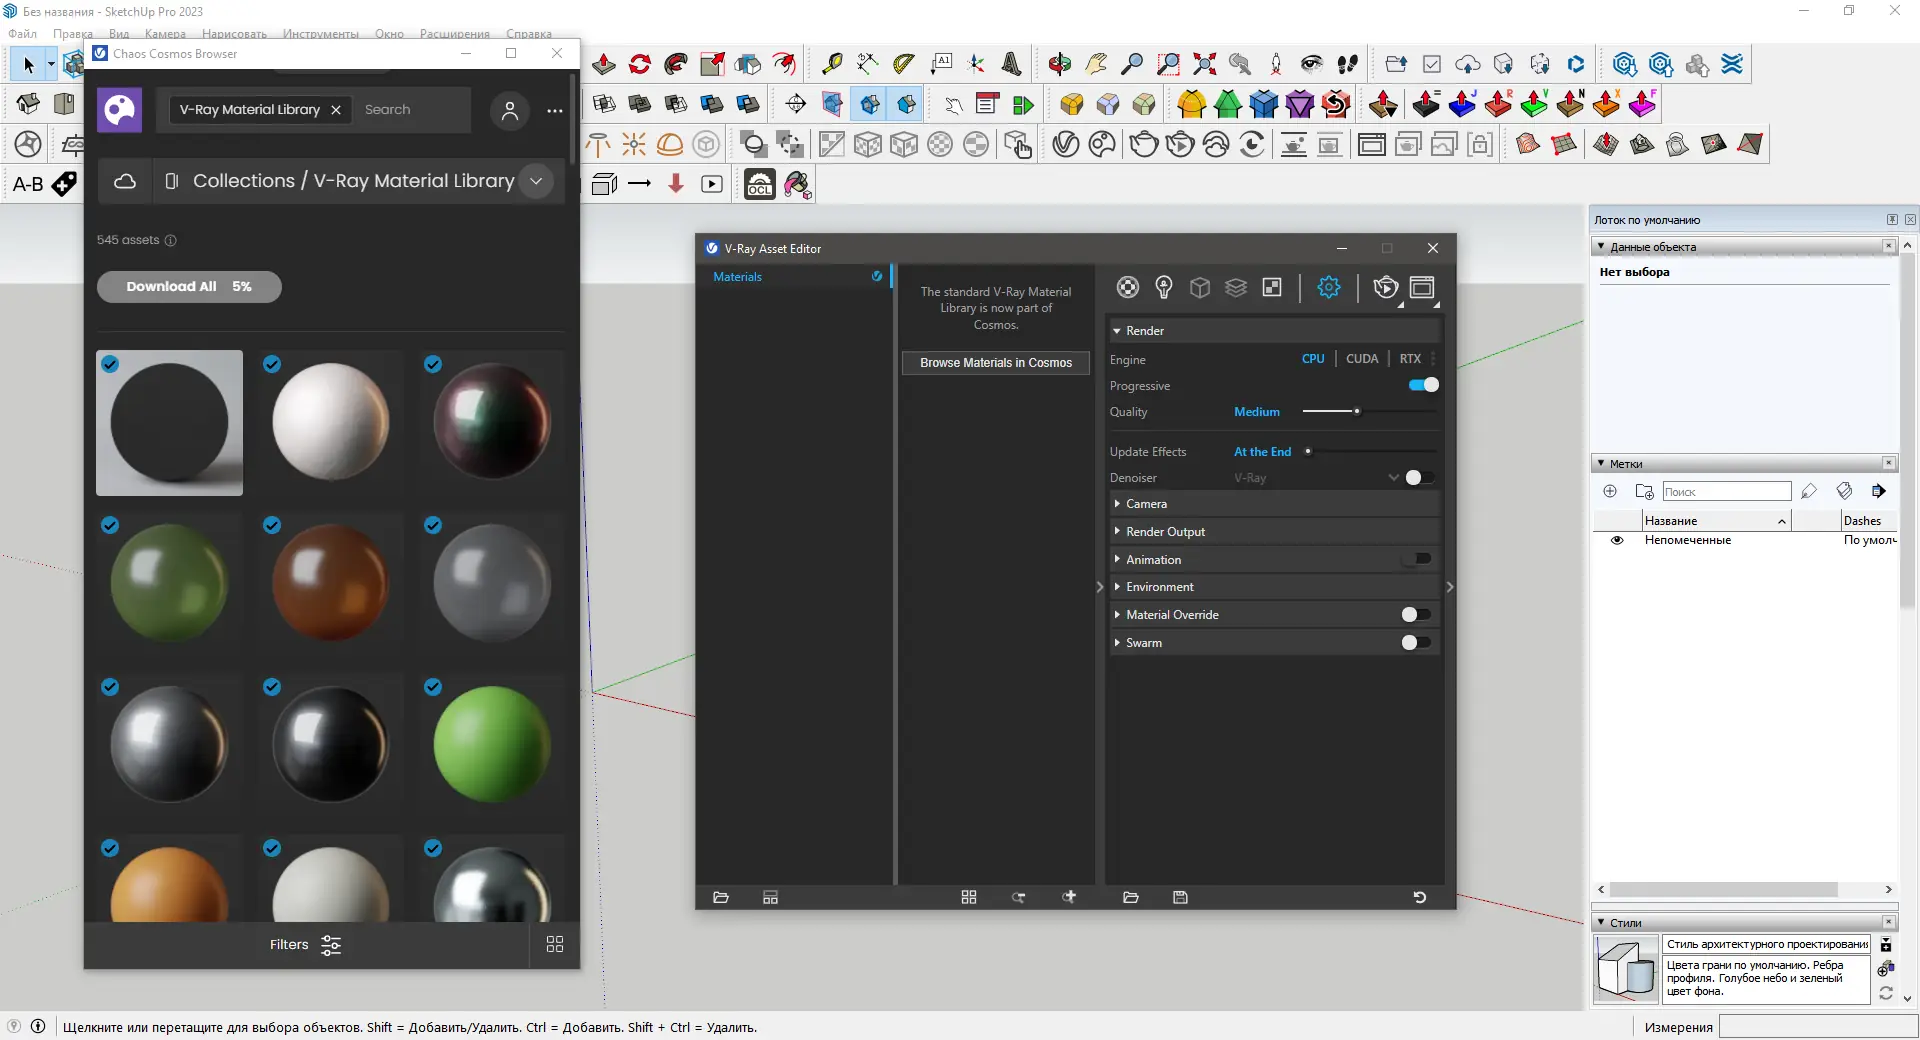The height and width of the screenshot is (1040, 1920).
Task: Select the Tape Measure tool
Action: click(x=831, y=64)
